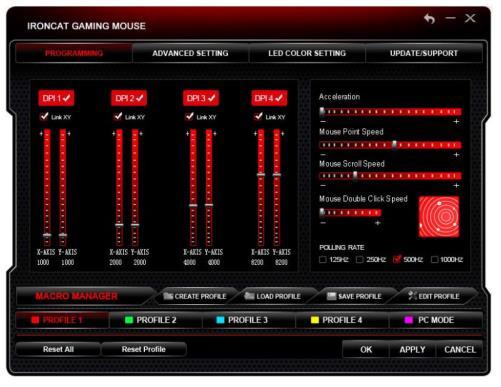Viewport: 501px width, 387px height.
Task: Go to Update/Support tab
Action: [x=424, y=53]
